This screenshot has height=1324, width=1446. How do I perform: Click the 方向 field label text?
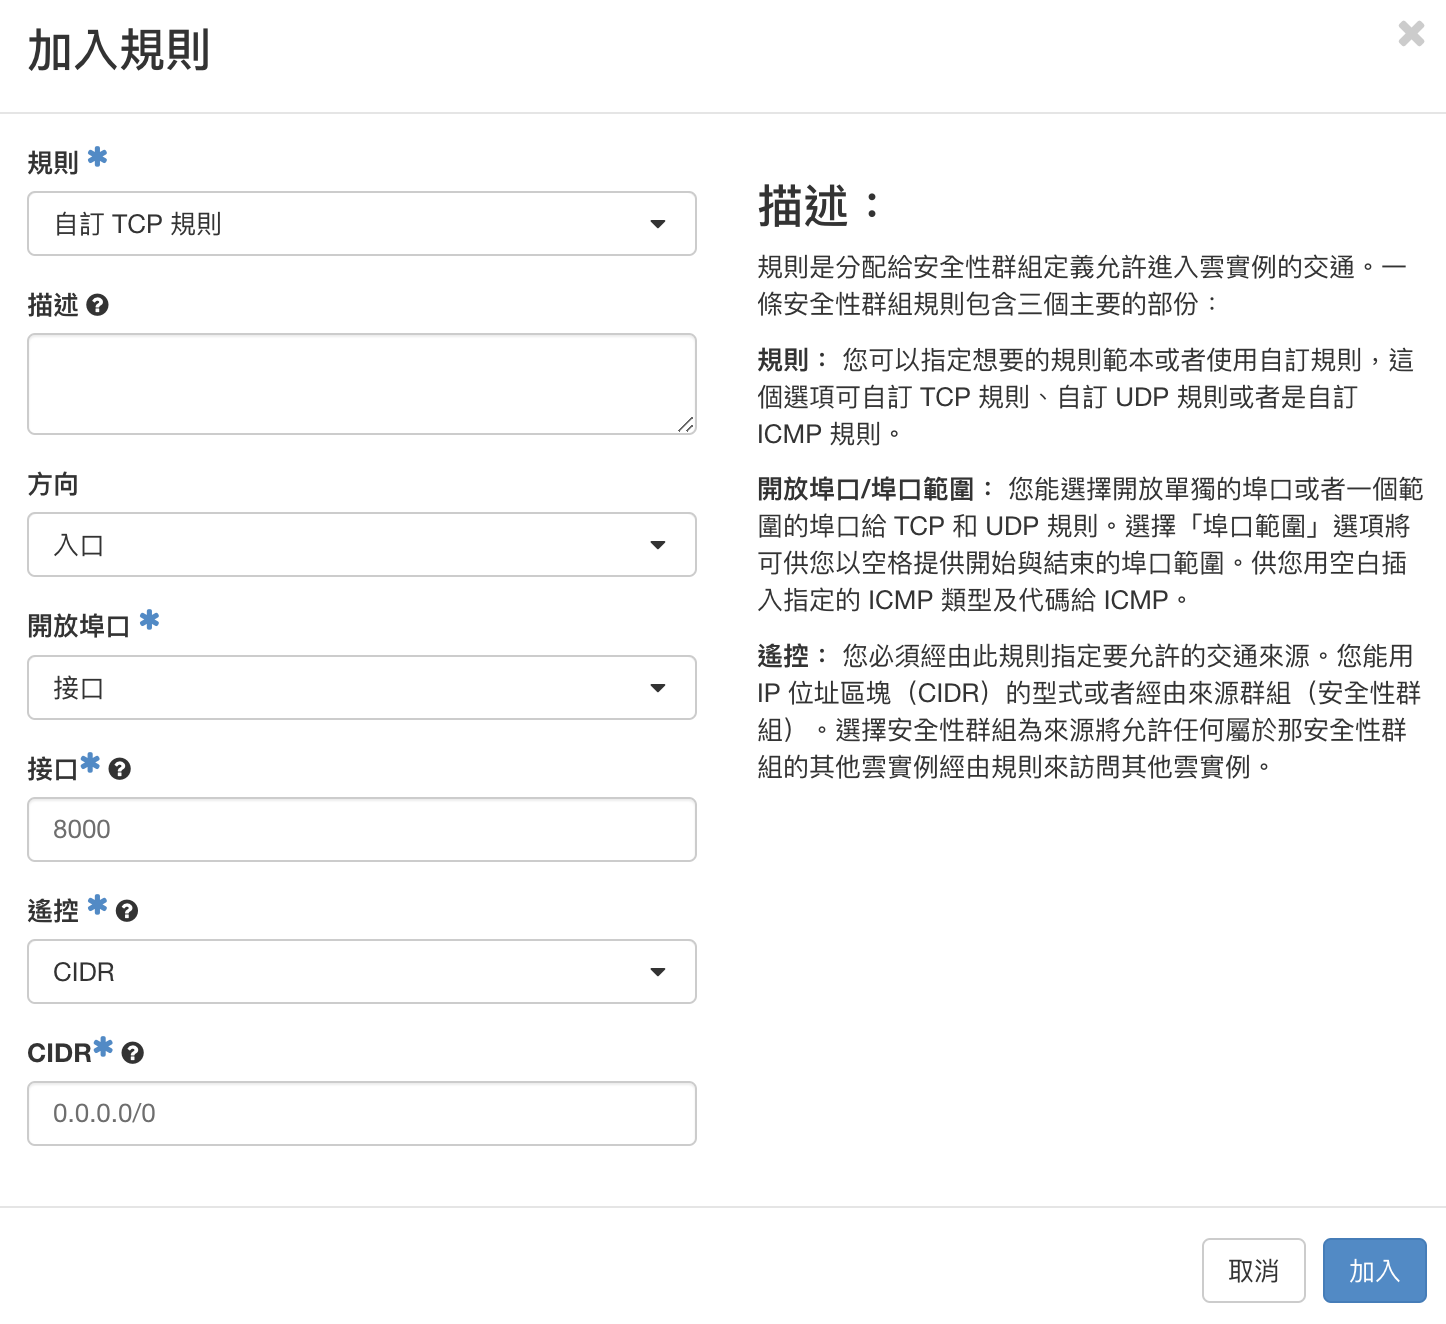53,485
